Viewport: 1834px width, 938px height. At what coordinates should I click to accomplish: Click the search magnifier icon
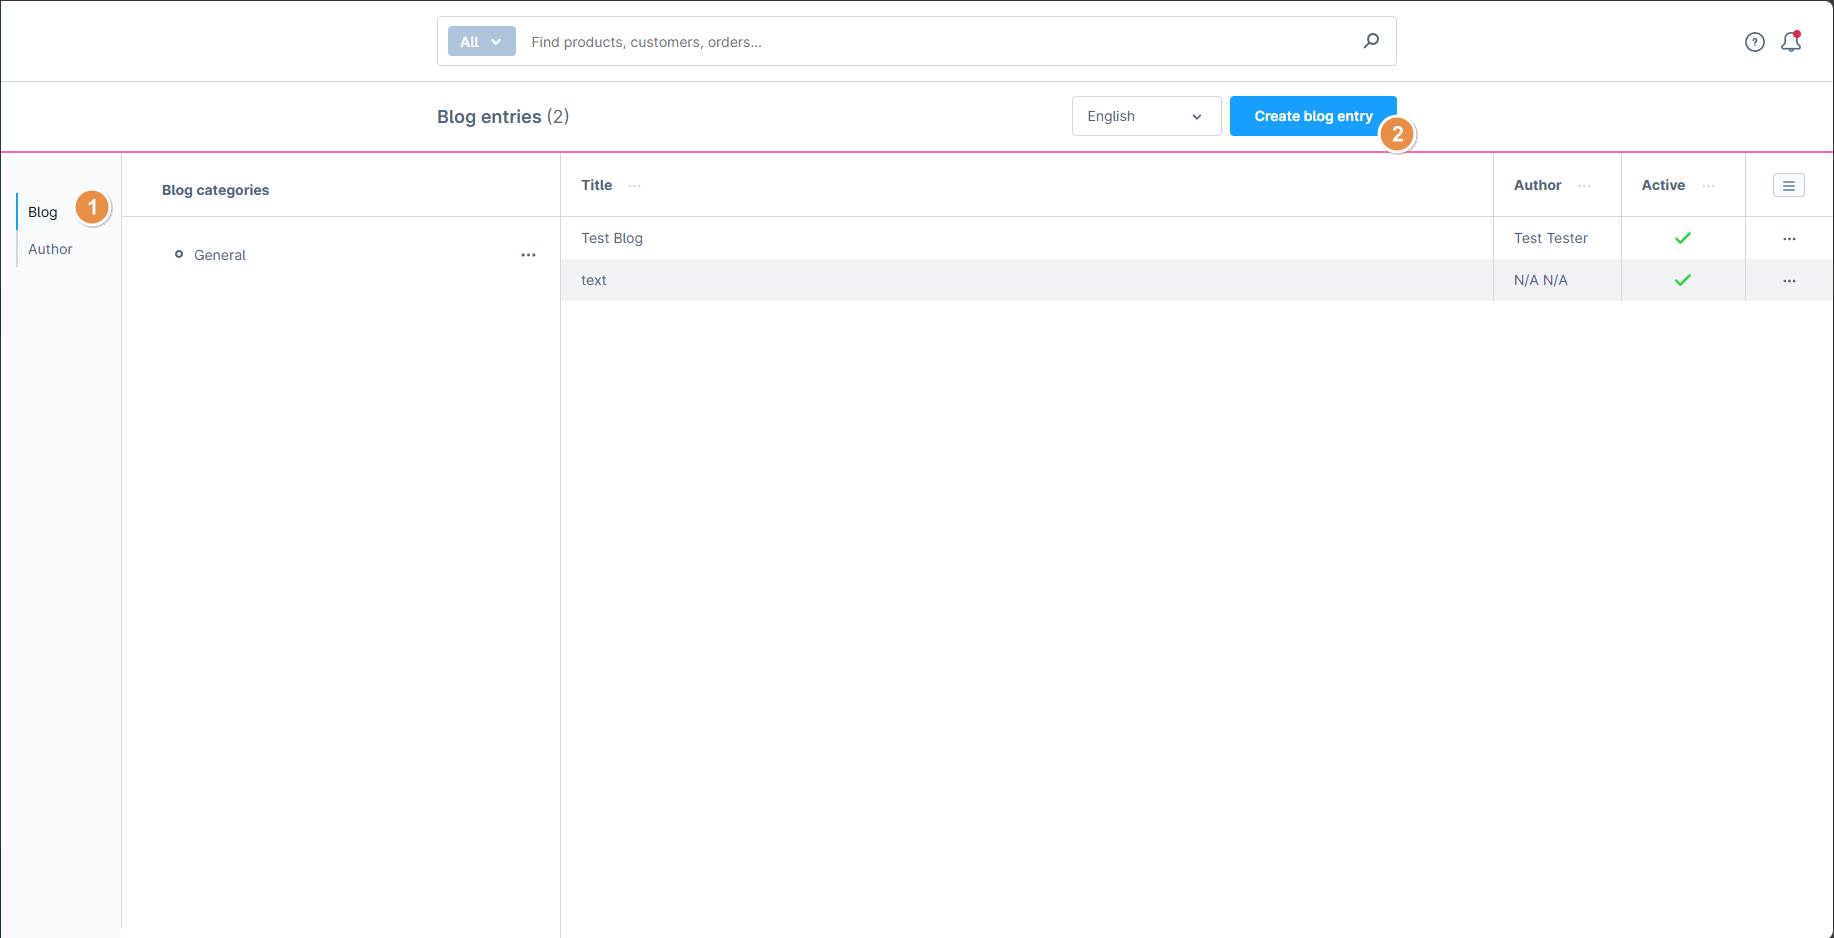(x=1371, y=41)
